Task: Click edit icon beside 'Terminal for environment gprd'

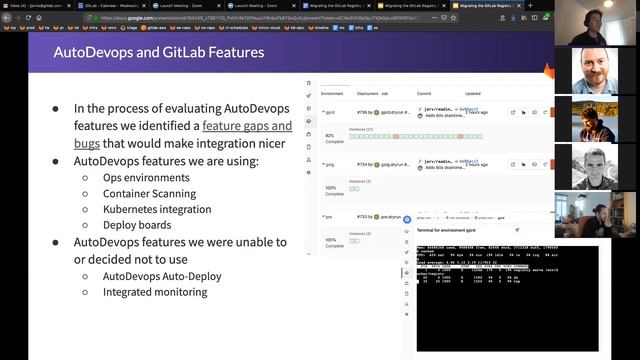Action: (x=517, y=230)
